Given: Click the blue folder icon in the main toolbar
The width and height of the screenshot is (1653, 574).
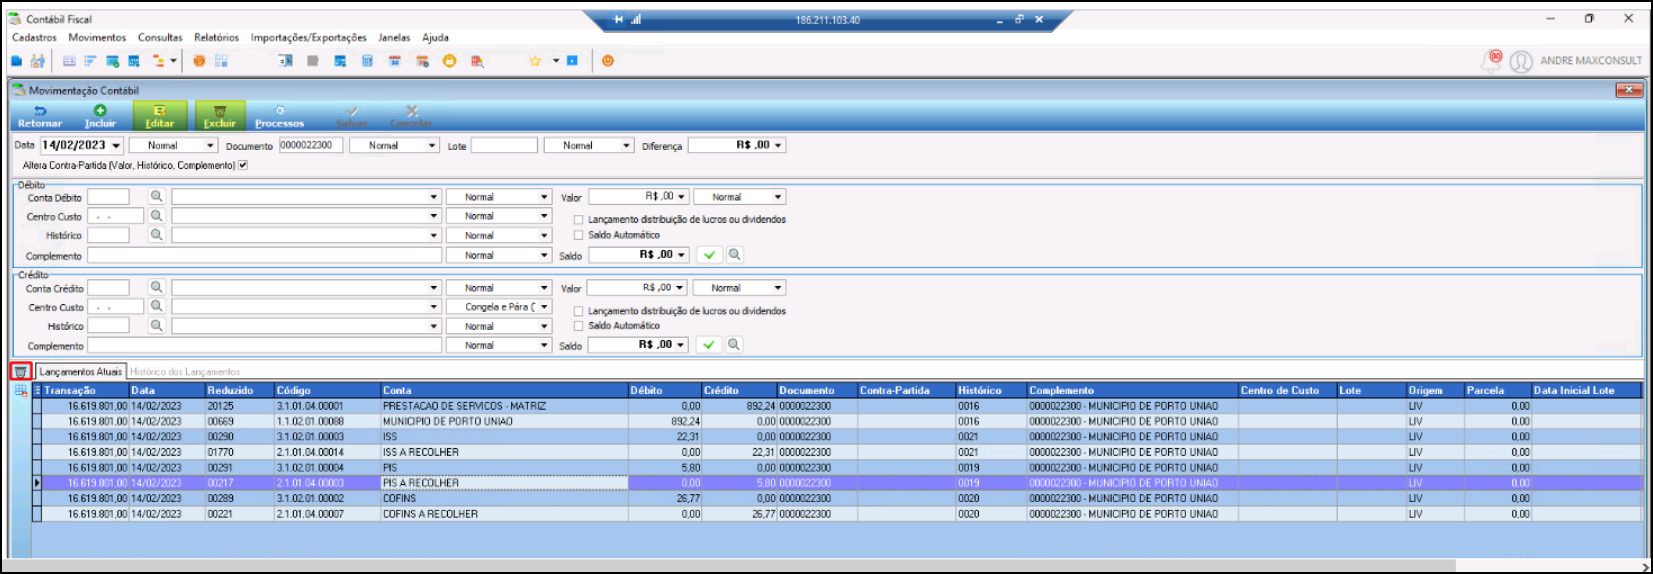Looking at the screenshot, I should pyautogui.click(x=16, y=61).
